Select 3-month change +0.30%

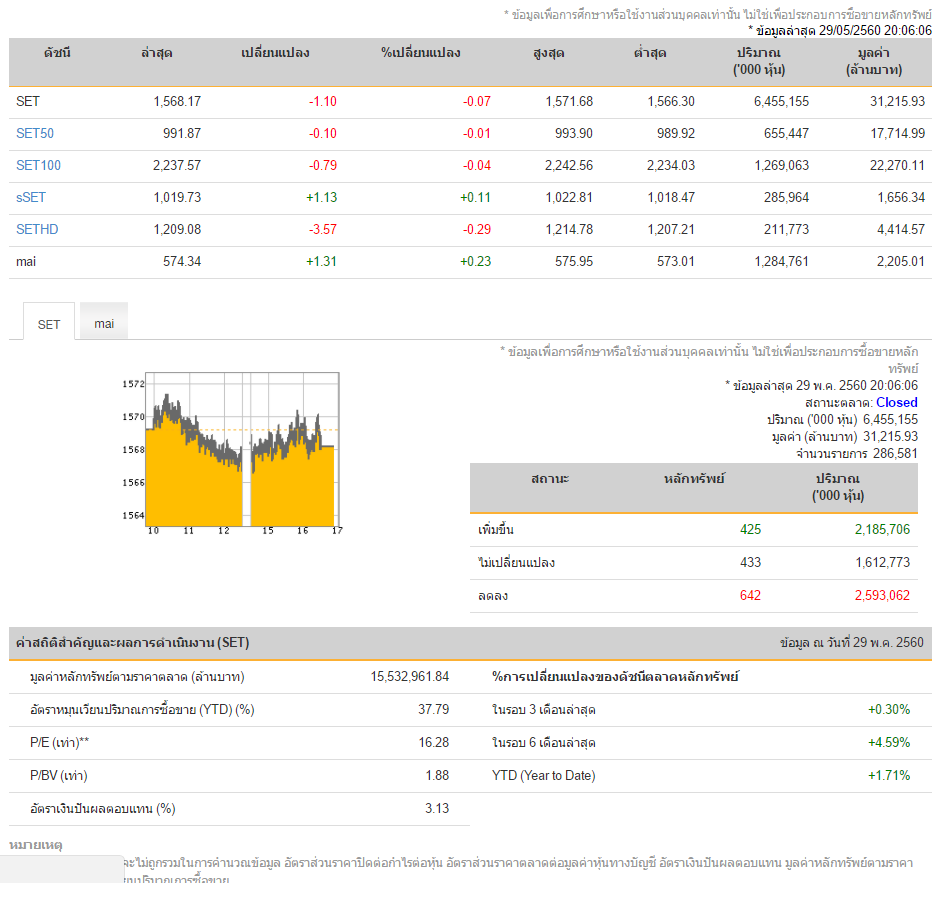[889, 710]
